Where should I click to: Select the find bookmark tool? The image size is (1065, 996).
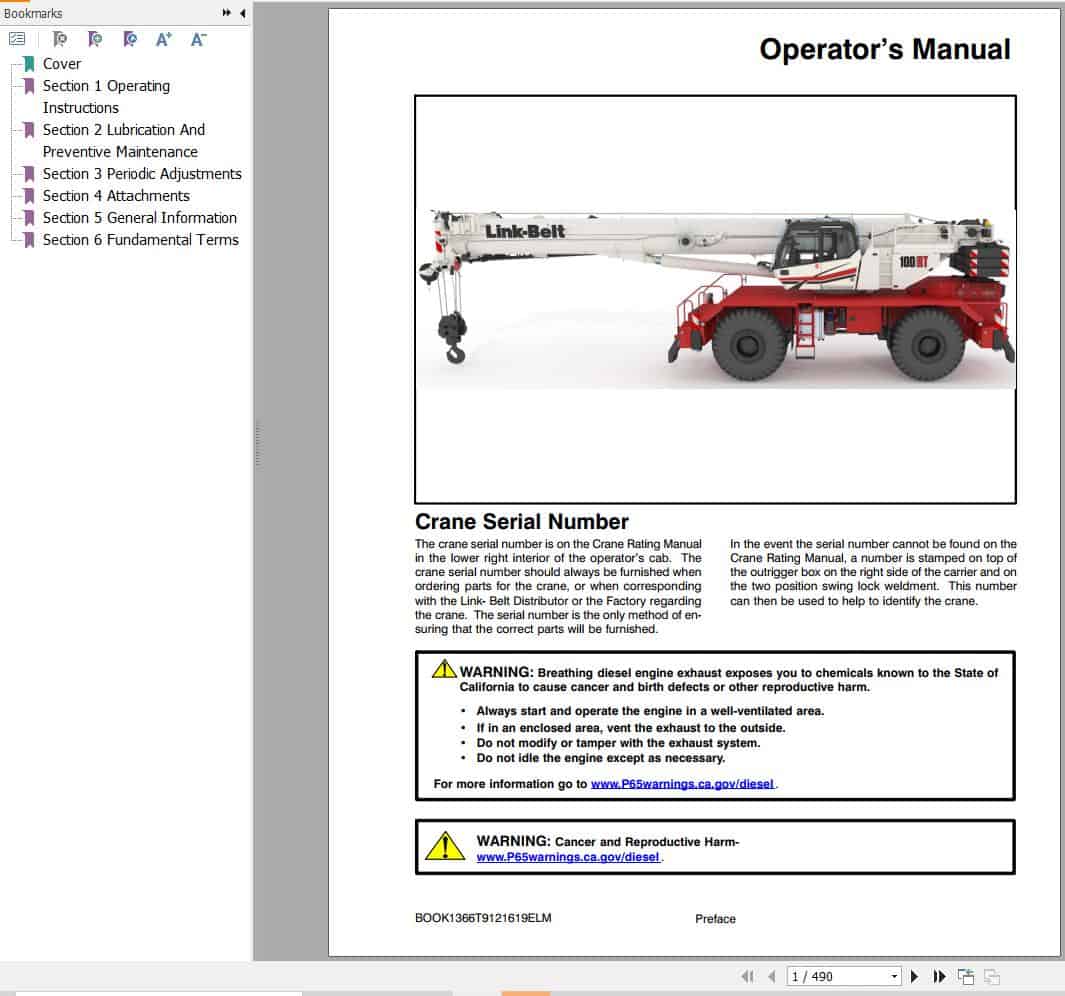[60, 40]
